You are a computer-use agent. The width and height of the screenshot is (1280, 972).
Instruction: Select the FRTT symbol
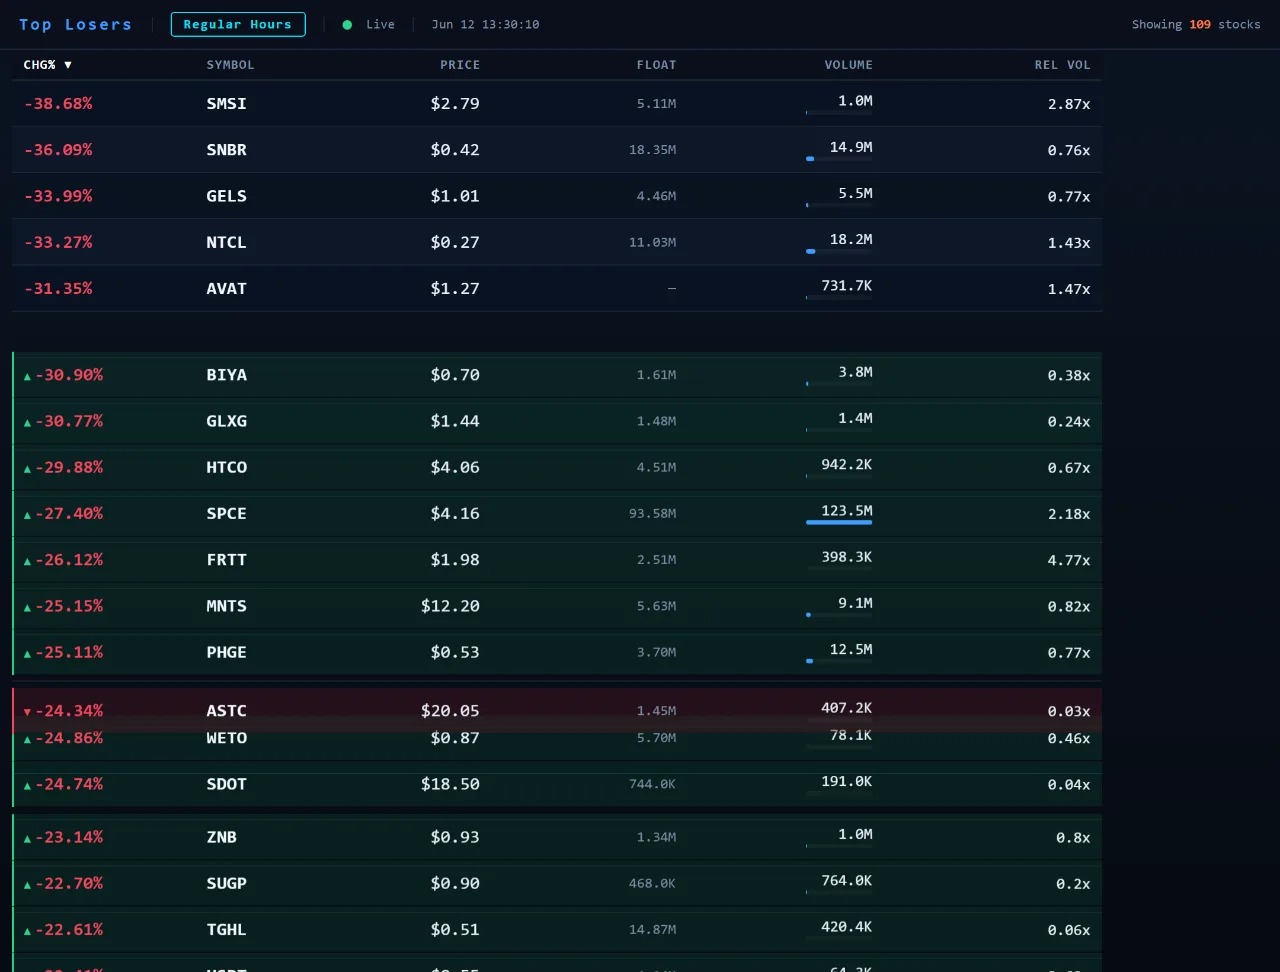click(x=226, y=559)
